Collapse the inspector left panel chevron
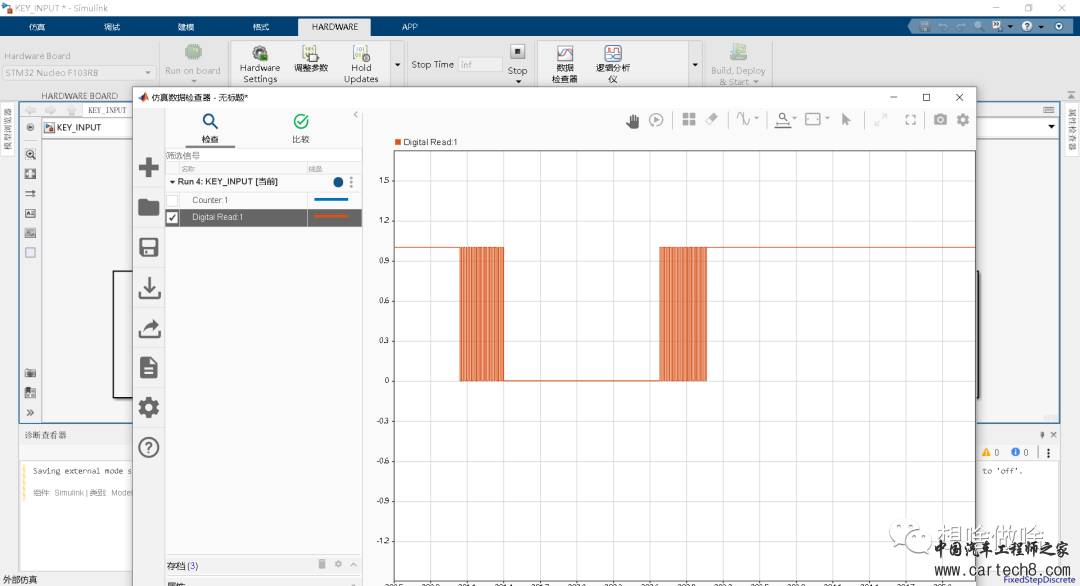The height and width of the screenshot is (586, 1080). (x=356, y=115)
